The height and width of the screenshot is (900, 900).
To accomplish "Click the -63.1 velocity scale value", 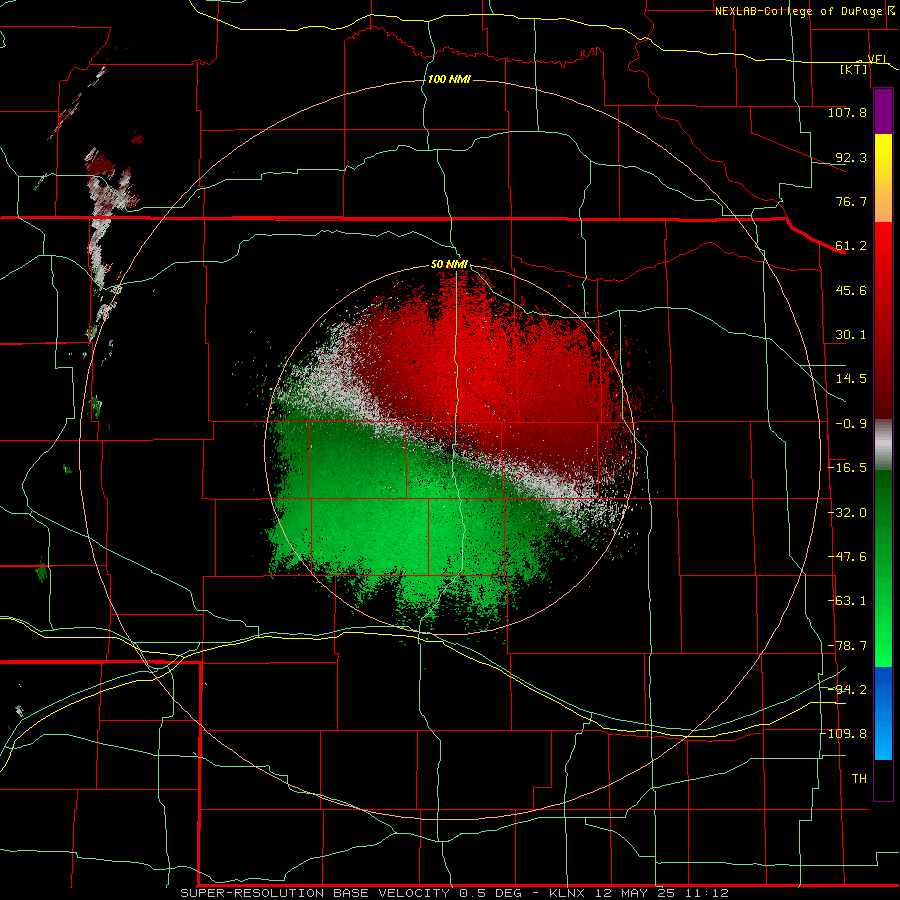I will pyautogui.click(x=847, y=601).
